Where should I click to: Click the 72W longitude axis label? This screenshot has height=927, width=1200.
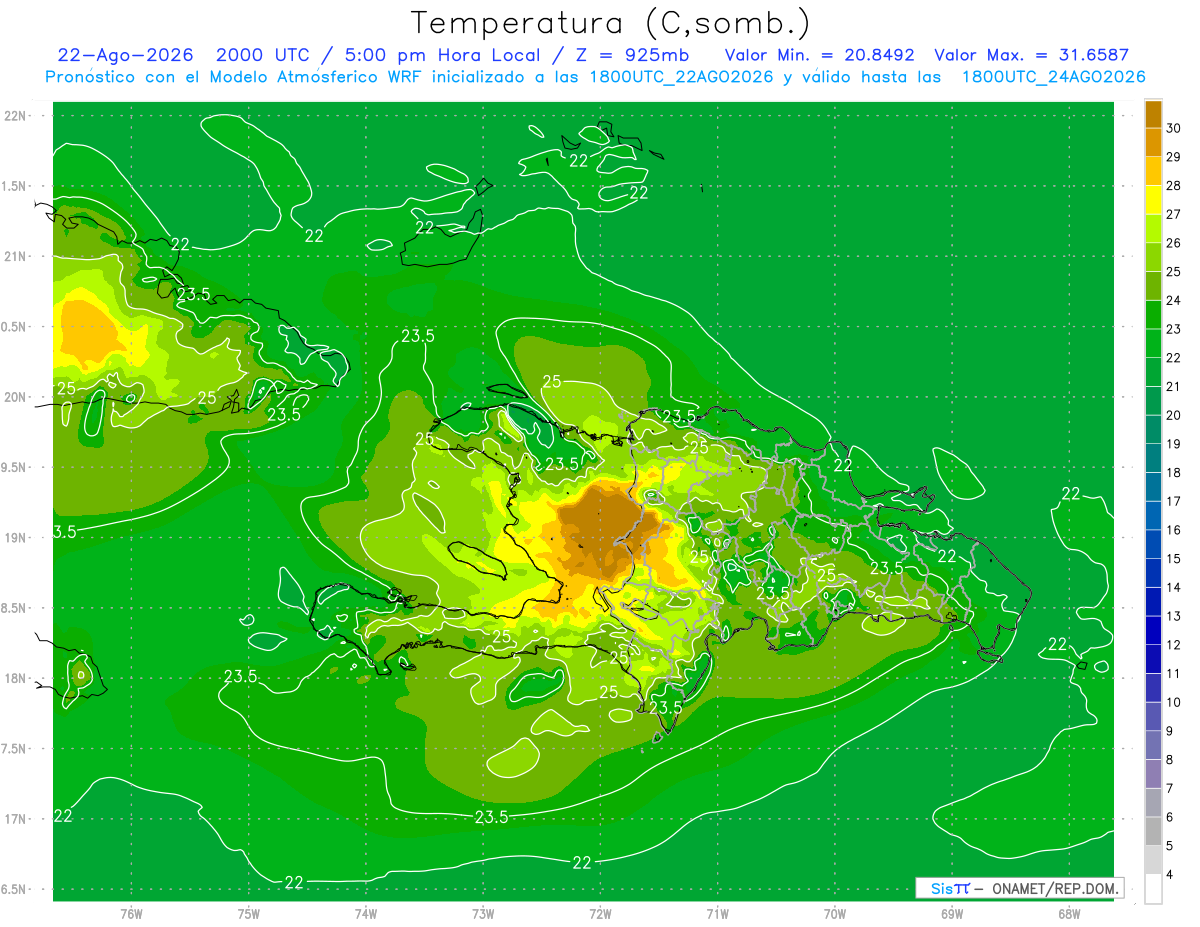coord(600,913)
